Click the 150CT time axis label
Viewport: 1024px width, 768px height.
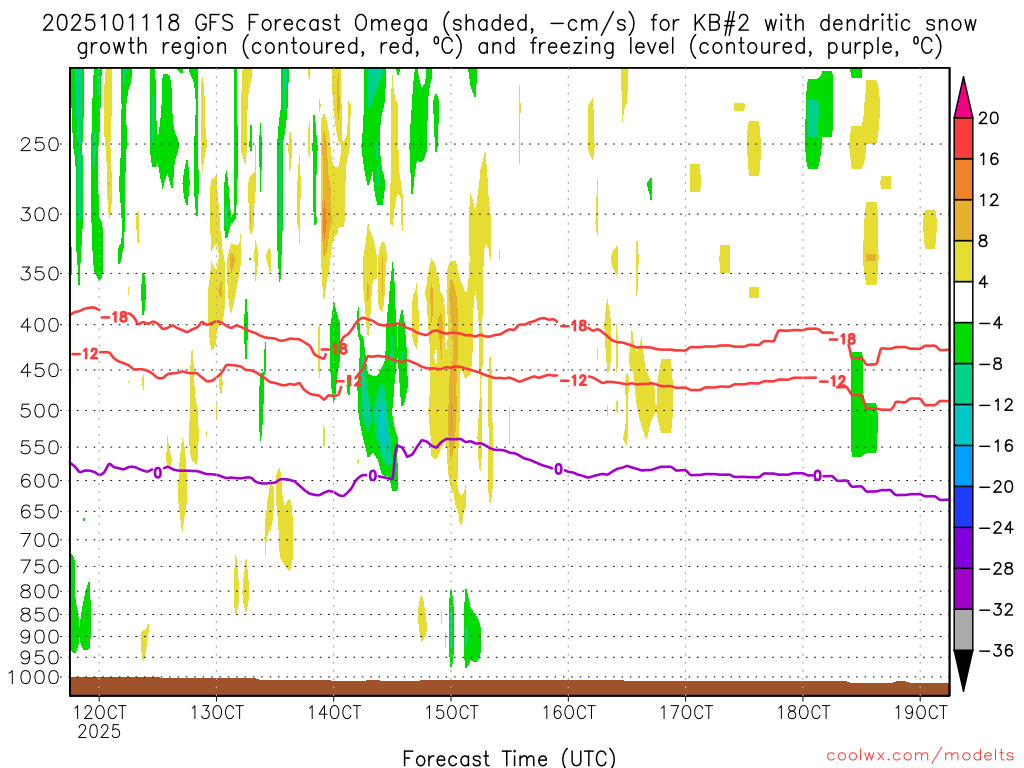click(x=451, y=712)
